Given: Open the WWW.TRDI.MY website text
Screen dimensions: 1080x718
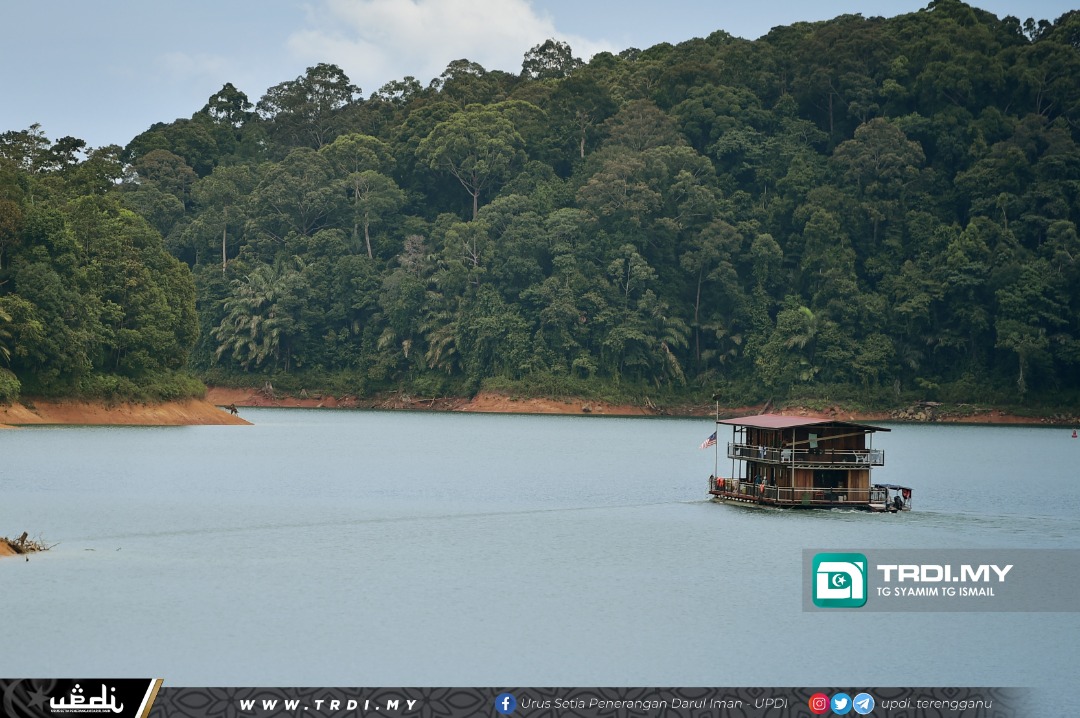Looking at the screenshot, I should (328, 704).
